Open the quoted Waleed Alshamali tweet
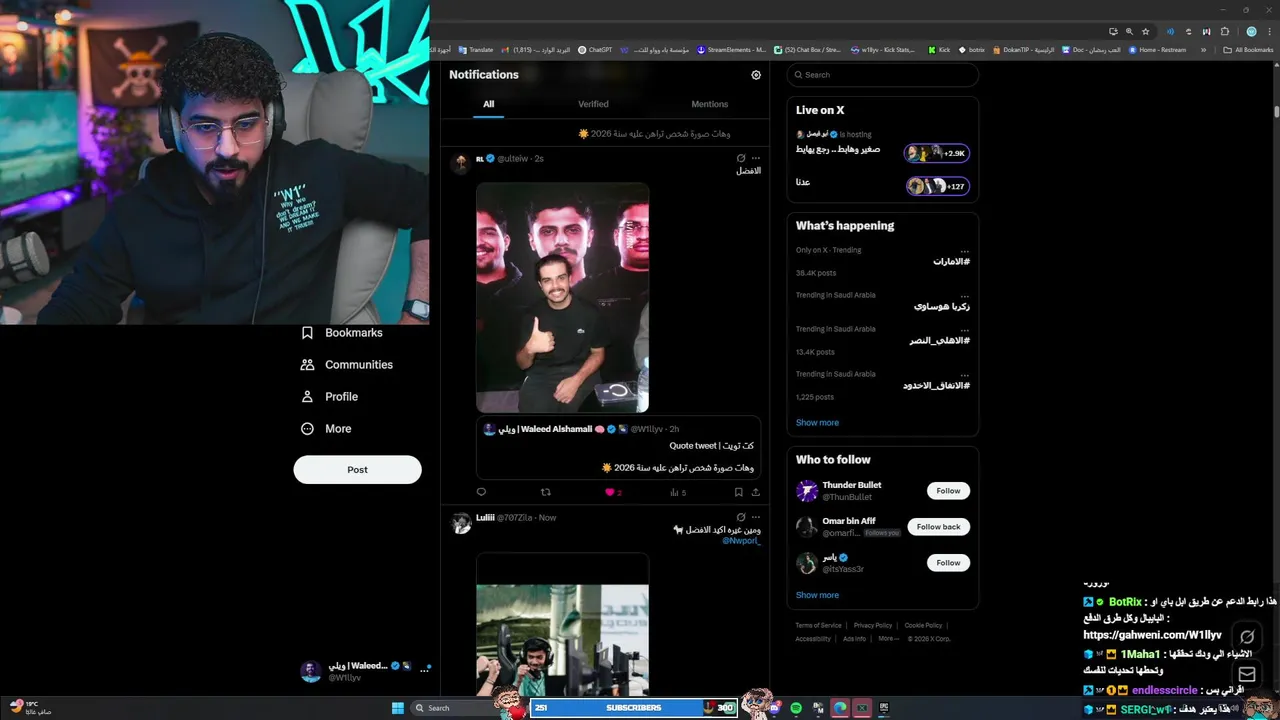The image size is (1280, 720). coord(618,448)
